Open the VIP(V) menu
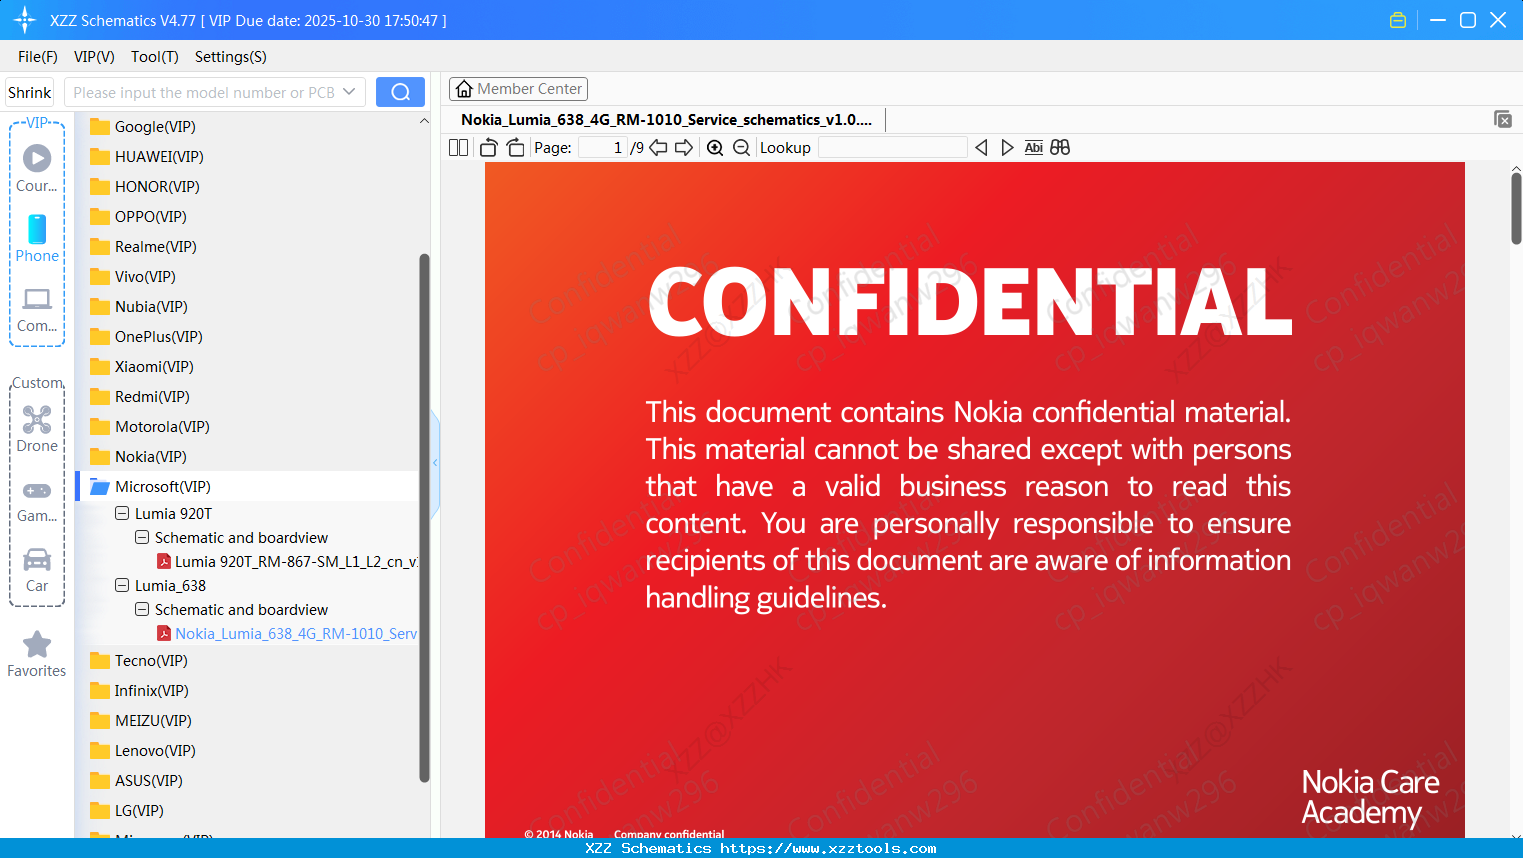 tap(93, 57)
